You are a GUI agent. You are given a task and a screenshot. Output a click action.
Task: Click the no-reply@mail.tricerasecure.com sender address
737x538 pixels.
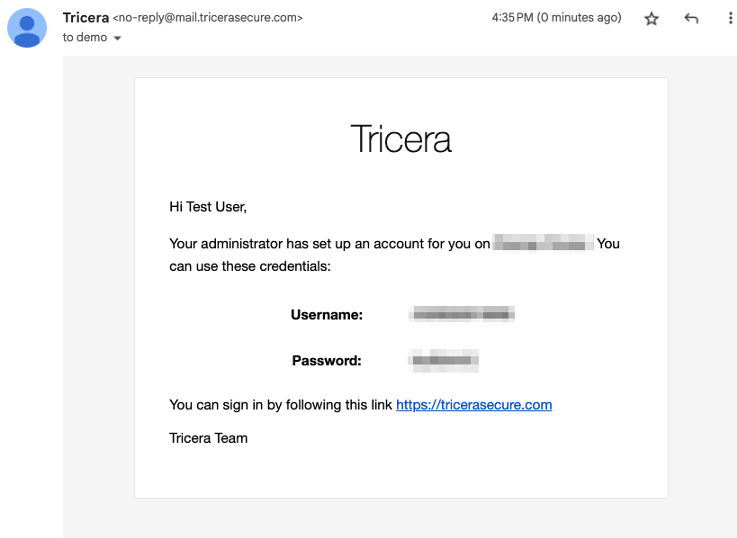coord(208,18)
